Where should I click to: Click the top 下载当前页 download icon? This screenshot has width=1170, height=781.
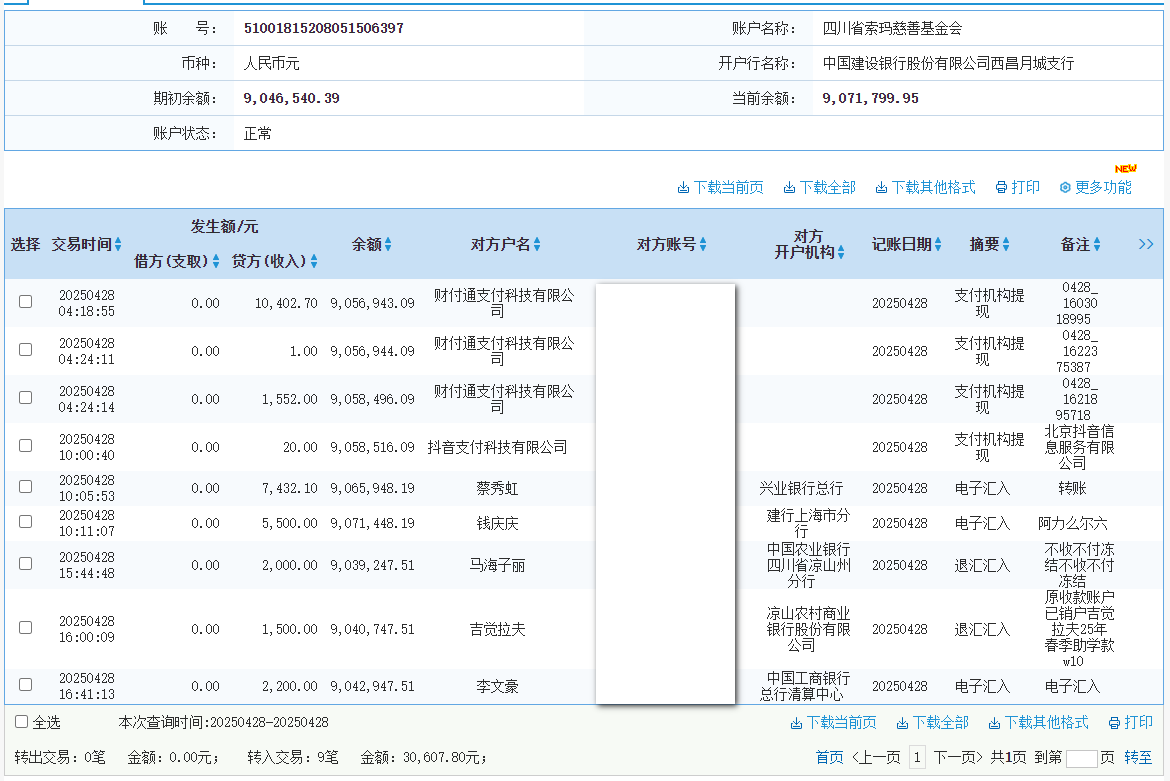[x=684, y=188]
